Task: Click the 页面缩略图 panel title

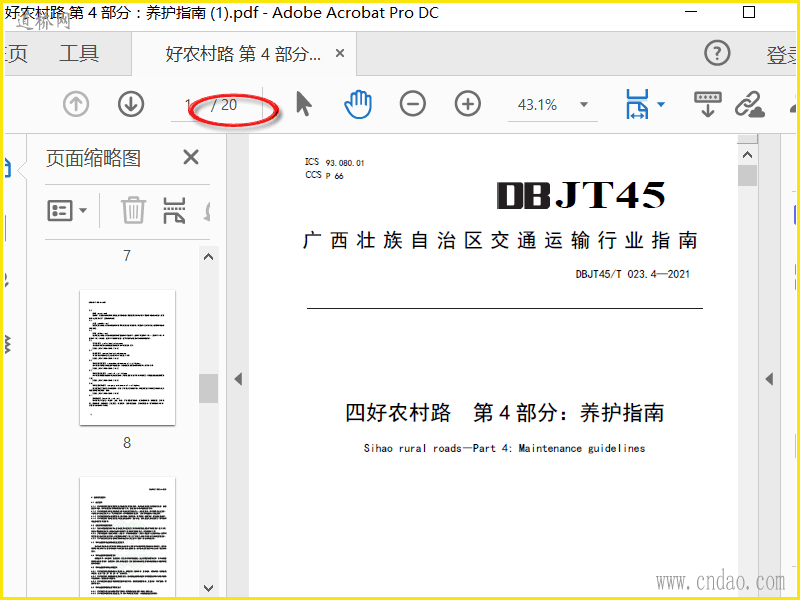Action: point(93,158)
